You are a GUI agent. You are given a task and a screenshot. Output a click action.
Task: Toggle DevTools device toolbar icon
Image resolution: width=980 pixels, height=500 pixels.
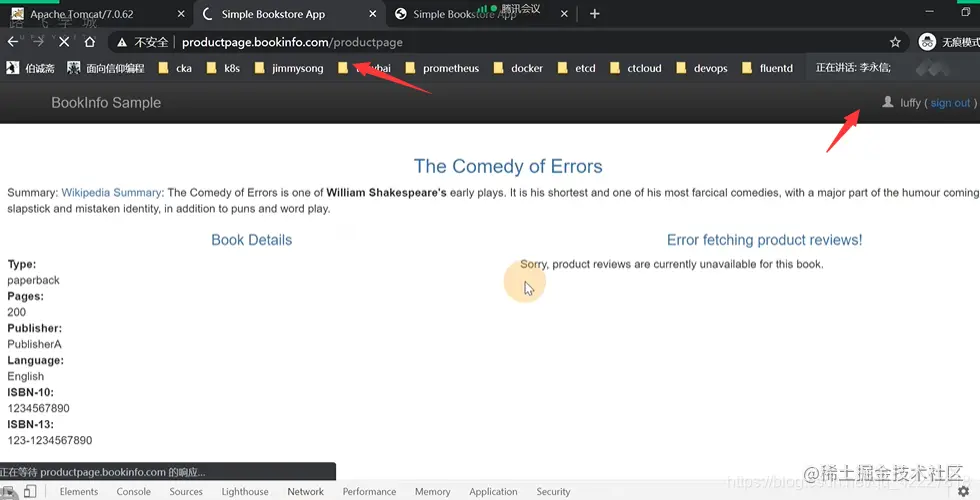point(30,491)
